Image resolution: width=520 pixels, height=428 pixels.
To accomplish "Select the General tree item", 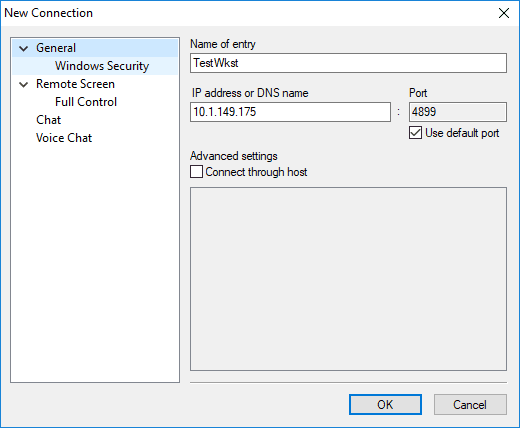I will coord(56,48).
